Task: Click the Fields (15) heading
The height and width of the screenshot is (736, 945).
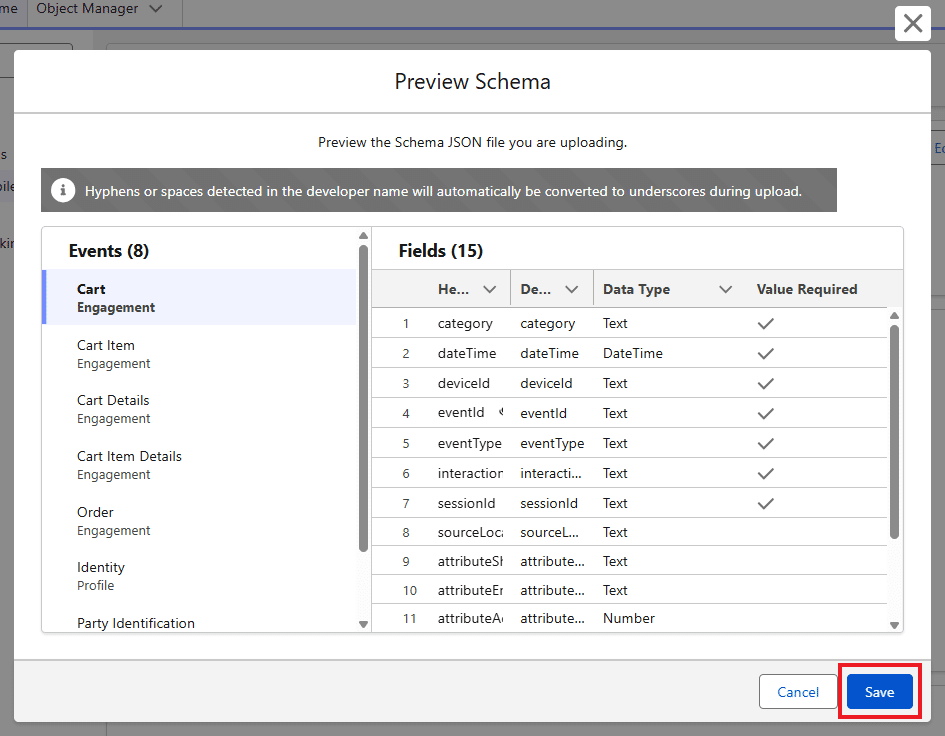Action: [x=441, y=251]
